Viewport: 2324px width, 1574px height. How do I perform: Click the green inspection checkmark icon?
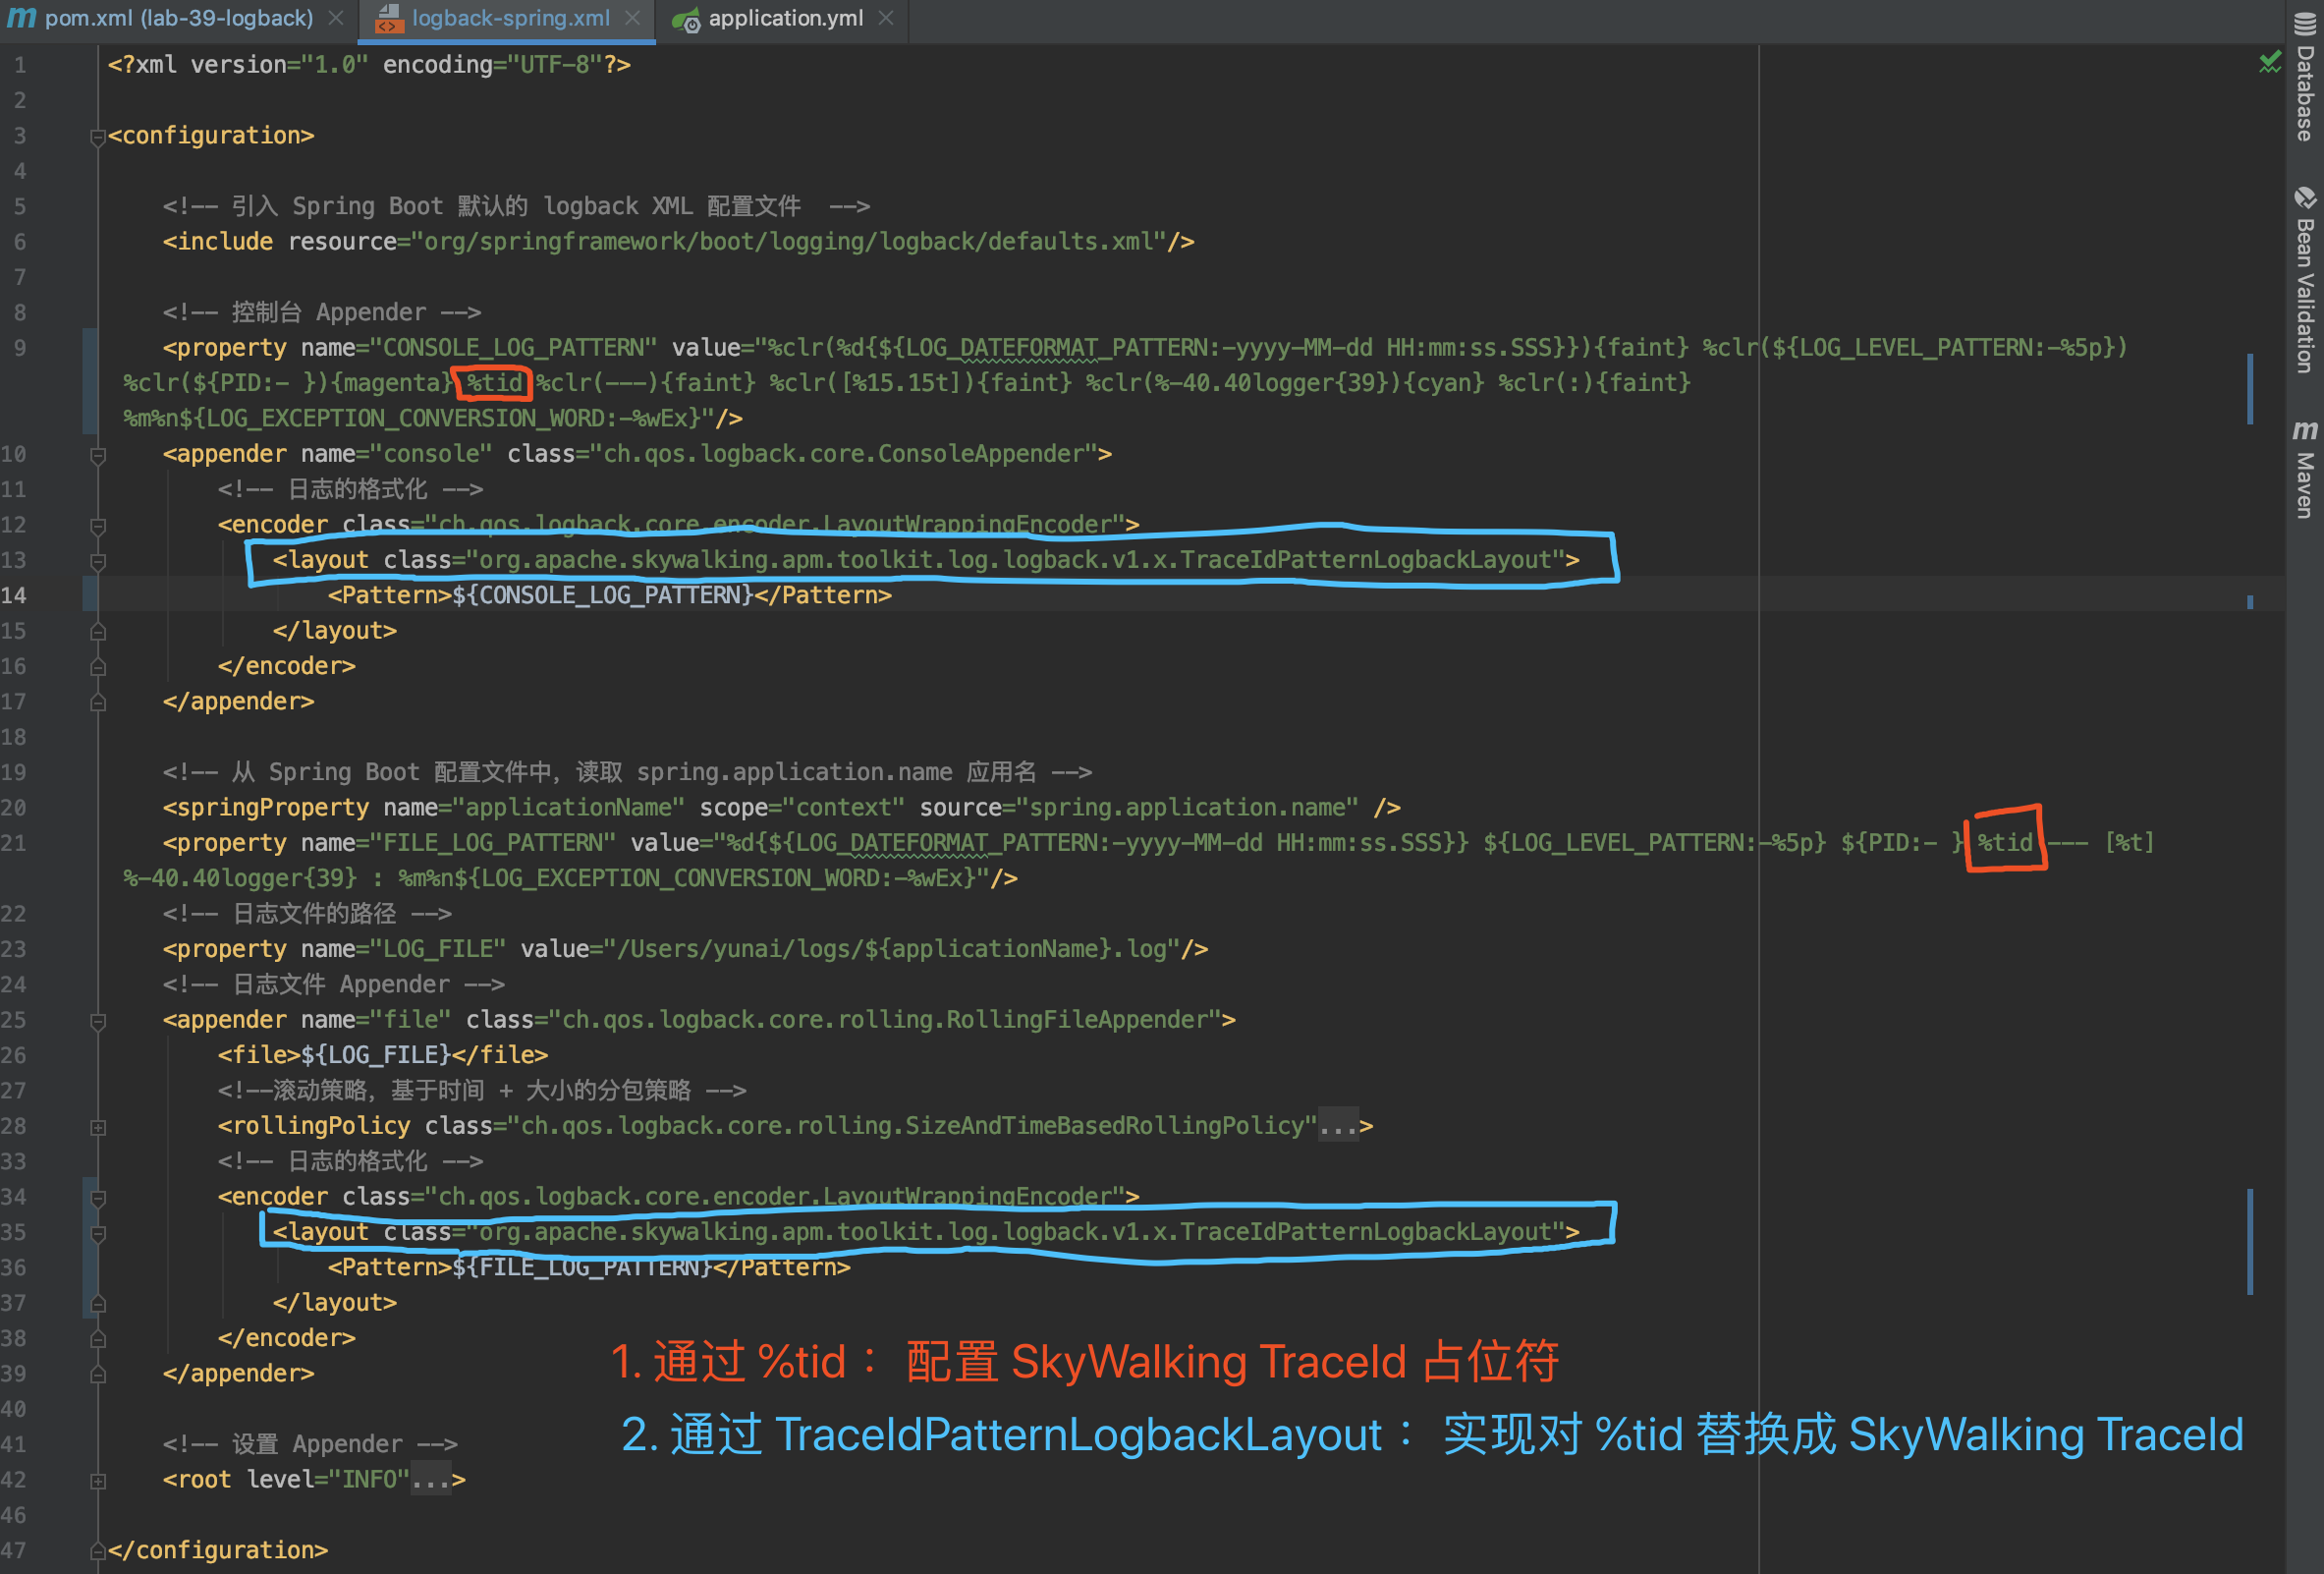coord(2269,63)
